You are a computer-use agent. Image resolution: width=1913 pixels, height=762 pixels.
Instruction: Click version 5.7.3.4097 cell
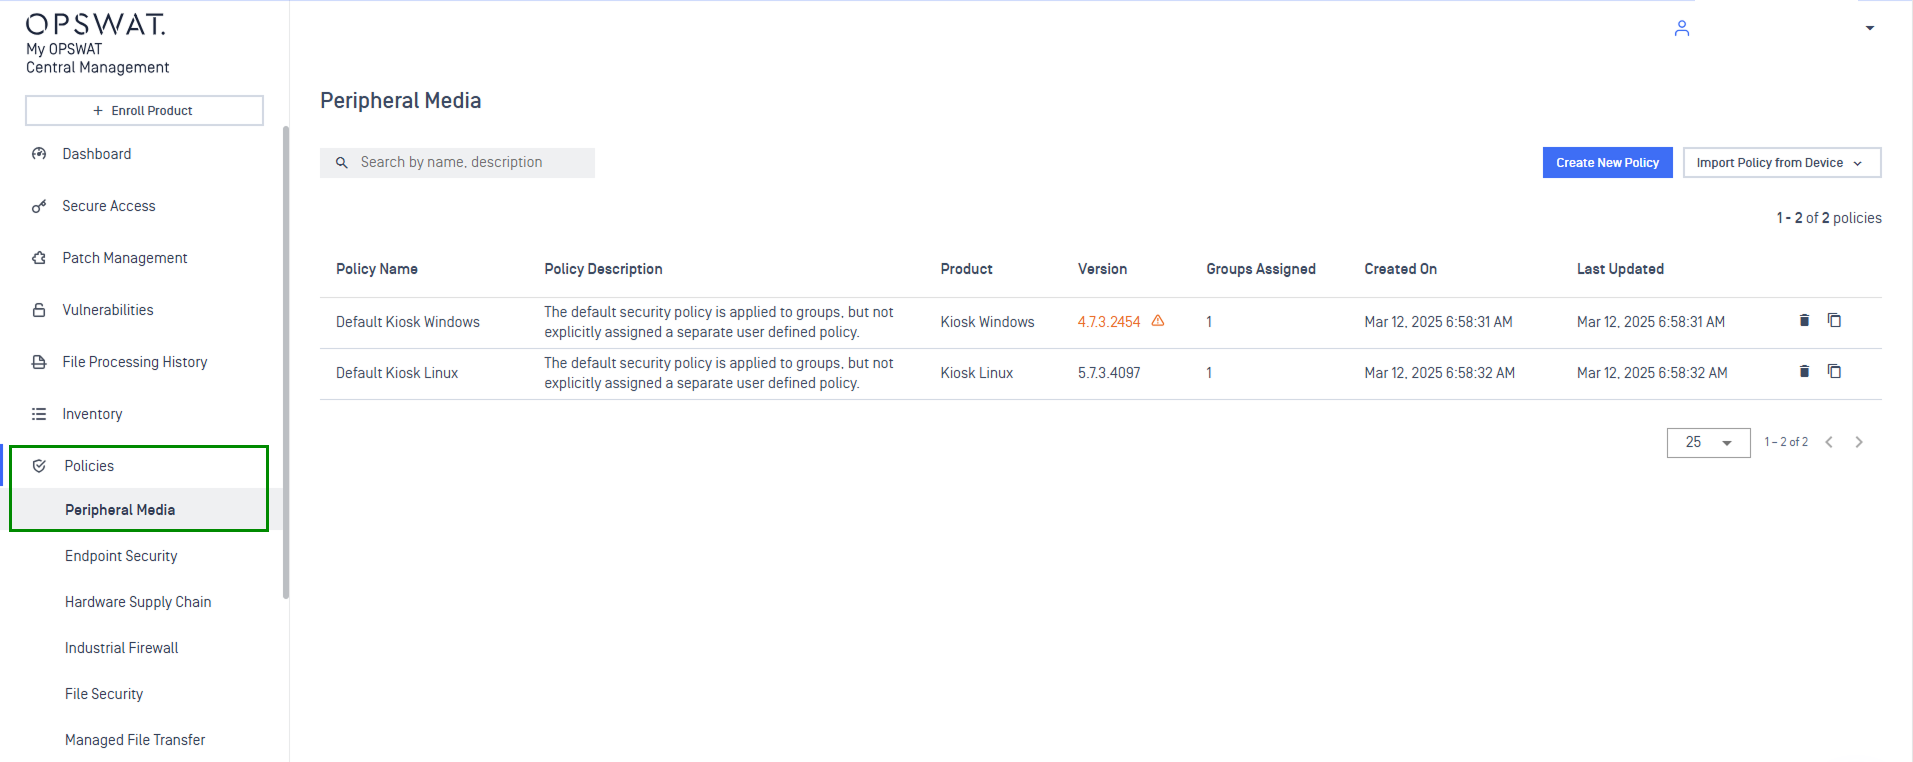[1109, 373]
